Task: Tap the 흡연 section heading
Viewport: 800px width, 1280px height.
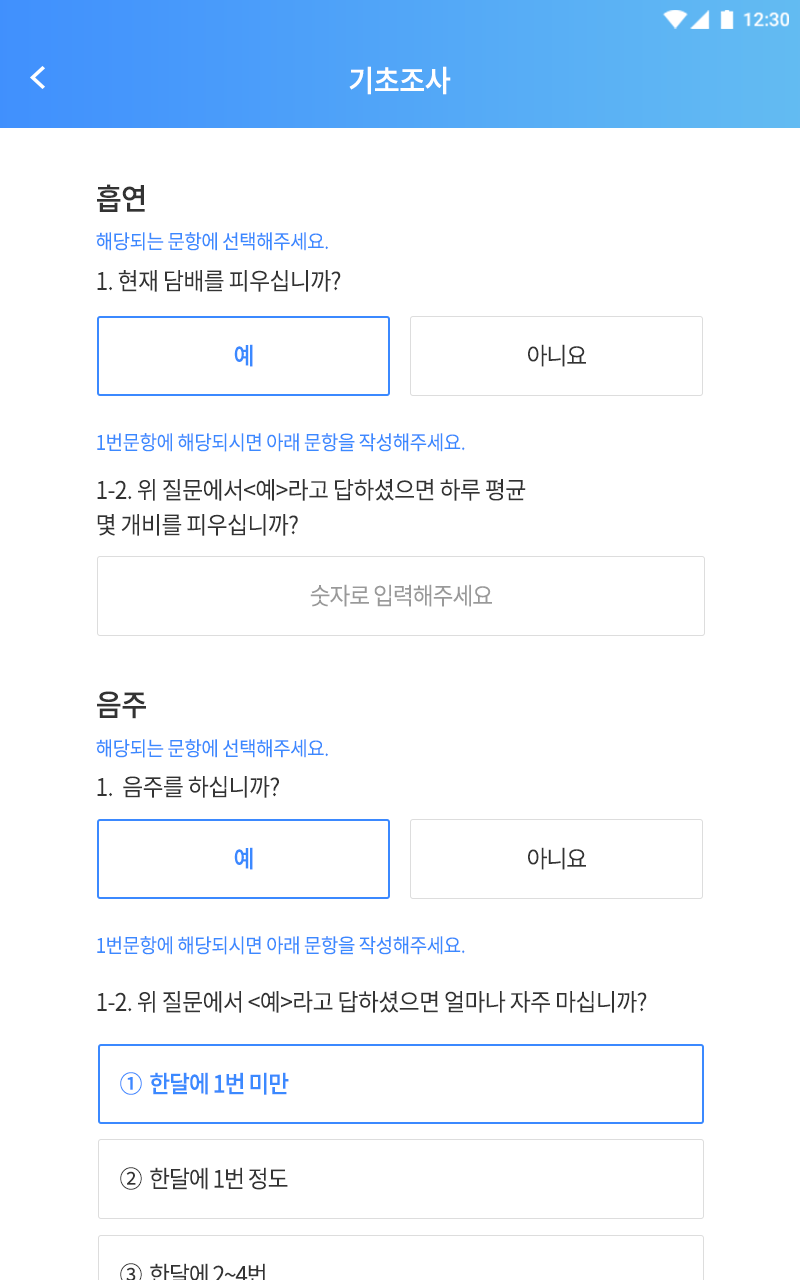Action: click(x=122, y=198)
